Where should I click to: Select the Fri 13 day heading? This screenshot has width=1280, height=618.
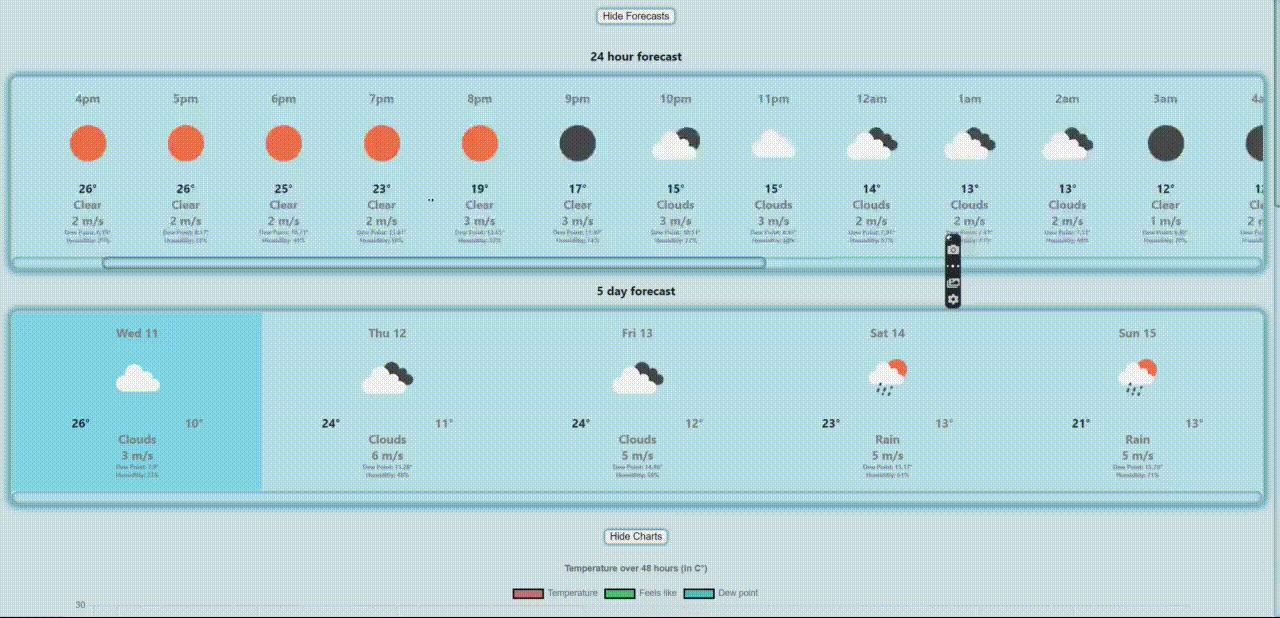[637, 333]
